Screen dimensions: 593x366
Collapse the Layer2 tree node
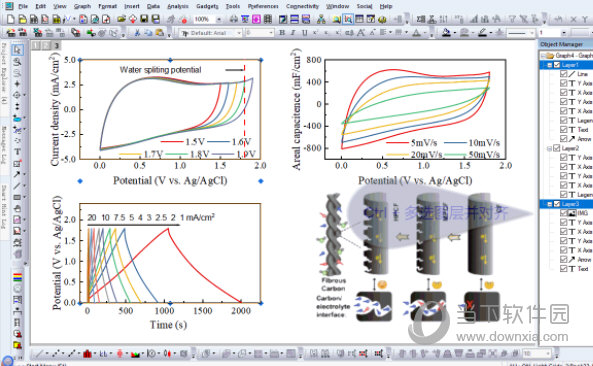550,148
